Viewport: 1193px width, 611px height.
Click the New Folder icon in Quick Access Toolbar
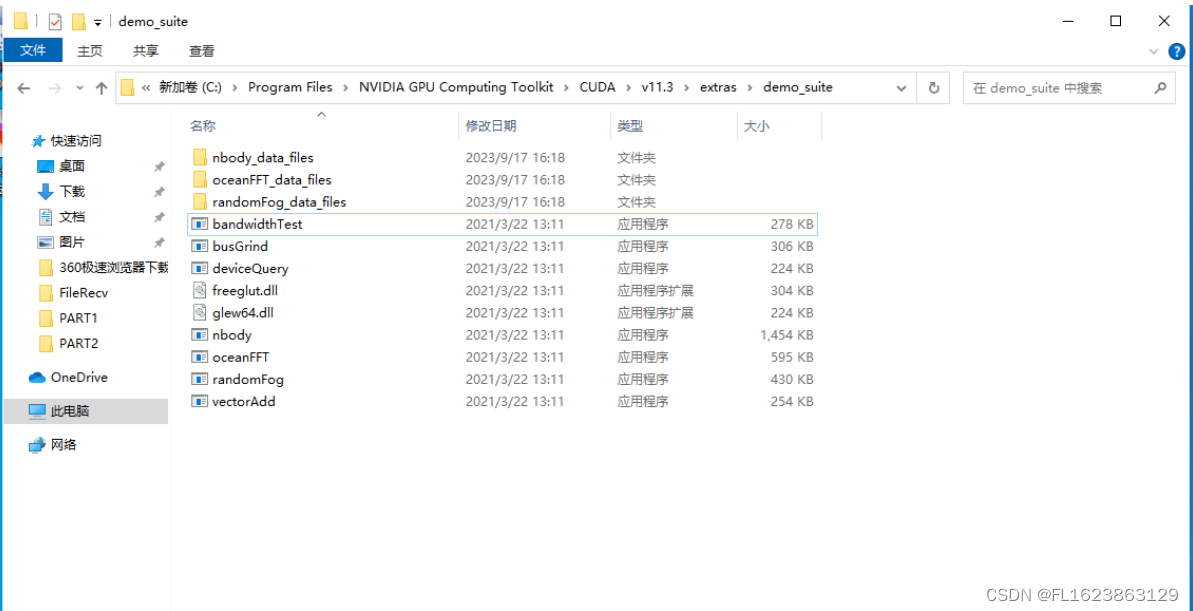78,20
